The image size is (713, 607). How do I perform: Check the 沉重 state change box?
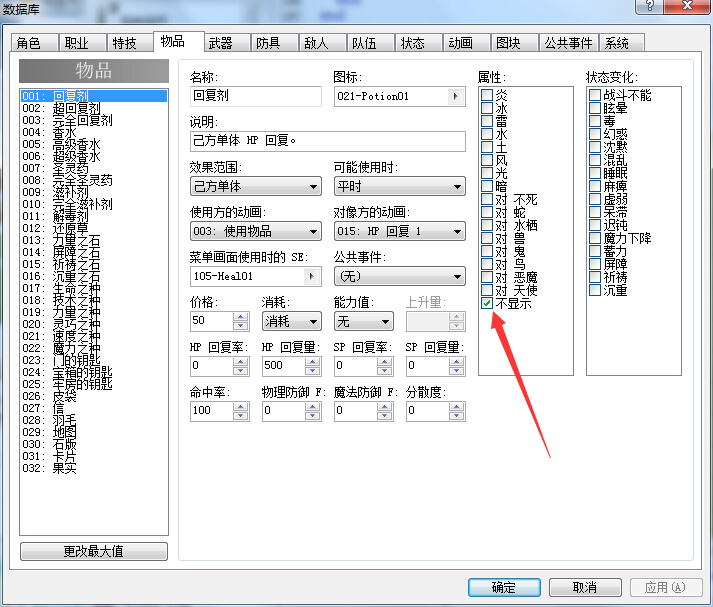coord(595,290)
